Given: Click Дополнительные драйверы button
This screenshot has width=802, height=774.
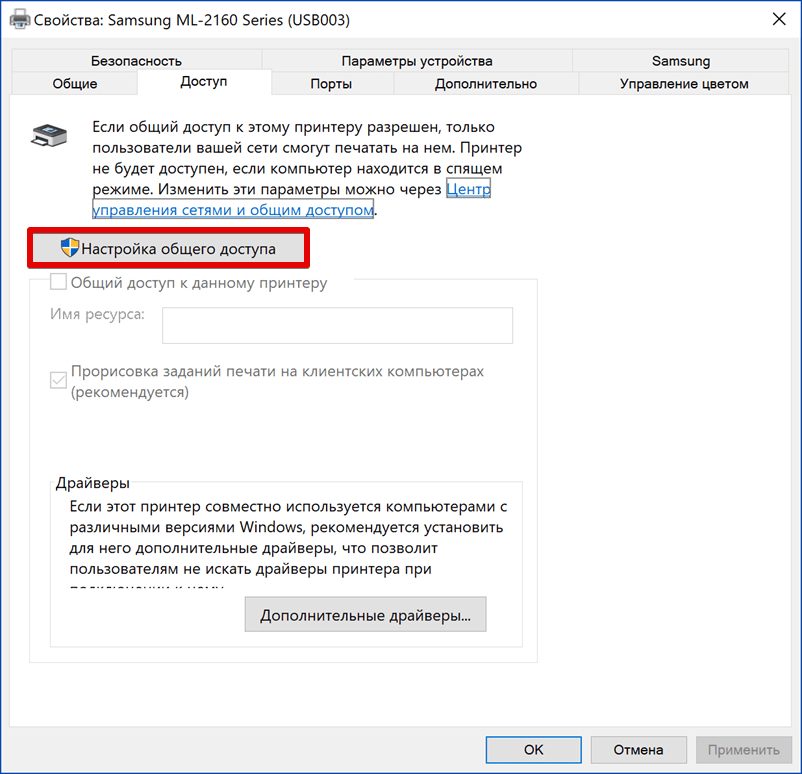Looking at the screenshot, I should click(x=365, y=614).
